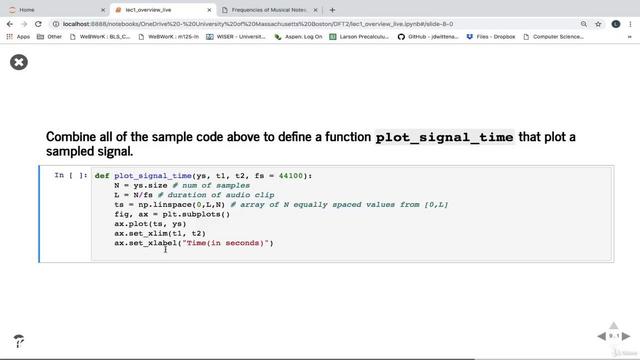Viewport: 640px width, 360px height.
Task: Click the ax.set_xlabel code line
Action: pyautogui.click(x=194, y=243)
